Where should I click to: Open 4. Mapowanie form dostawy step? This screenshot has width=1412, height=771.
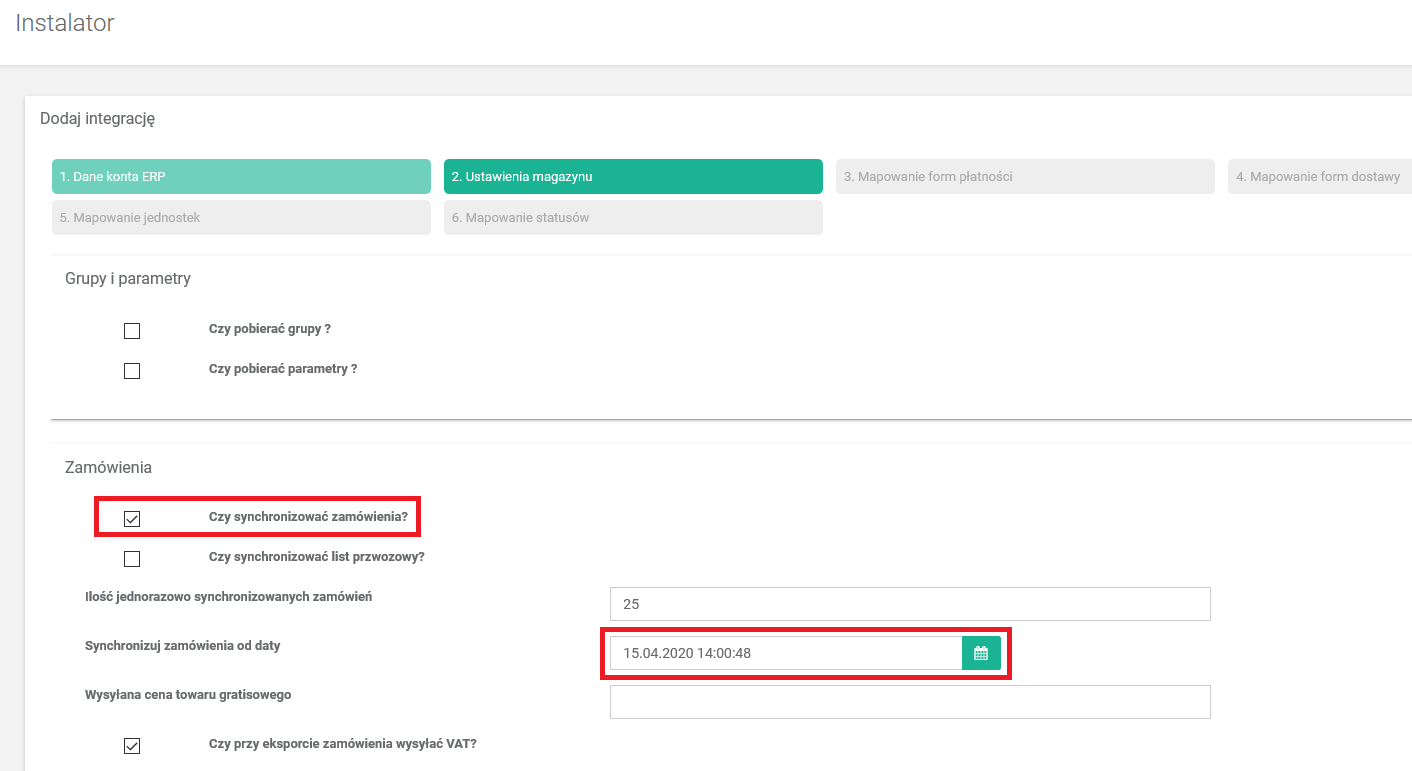(x=1318, y=176)
